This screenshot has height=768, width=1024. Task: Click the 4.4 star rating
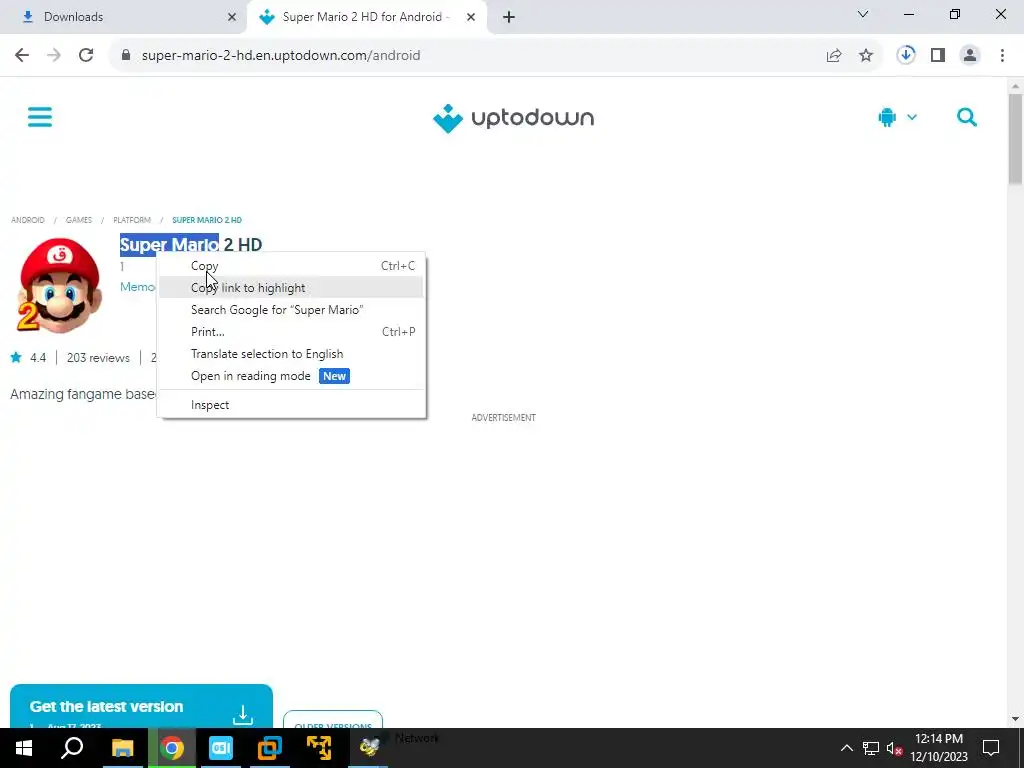coord(28,358)
